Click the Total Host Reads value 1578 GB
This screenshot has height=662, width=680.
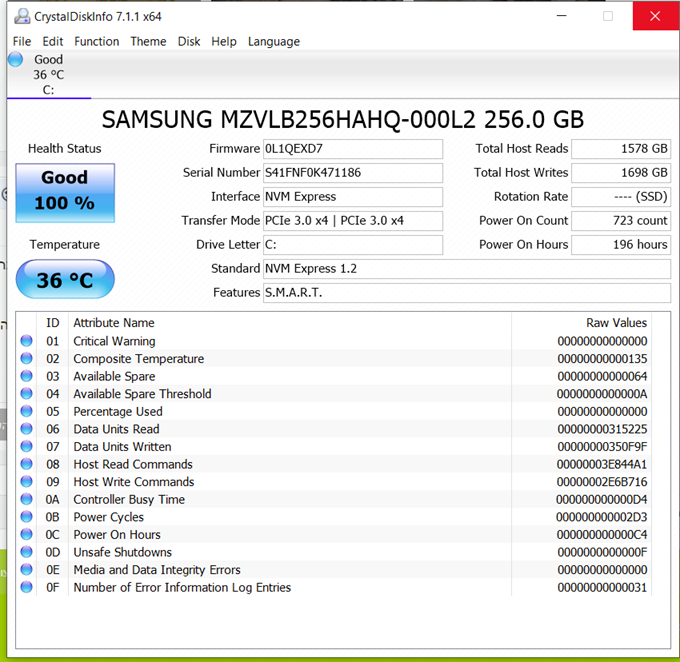(621, 149)
